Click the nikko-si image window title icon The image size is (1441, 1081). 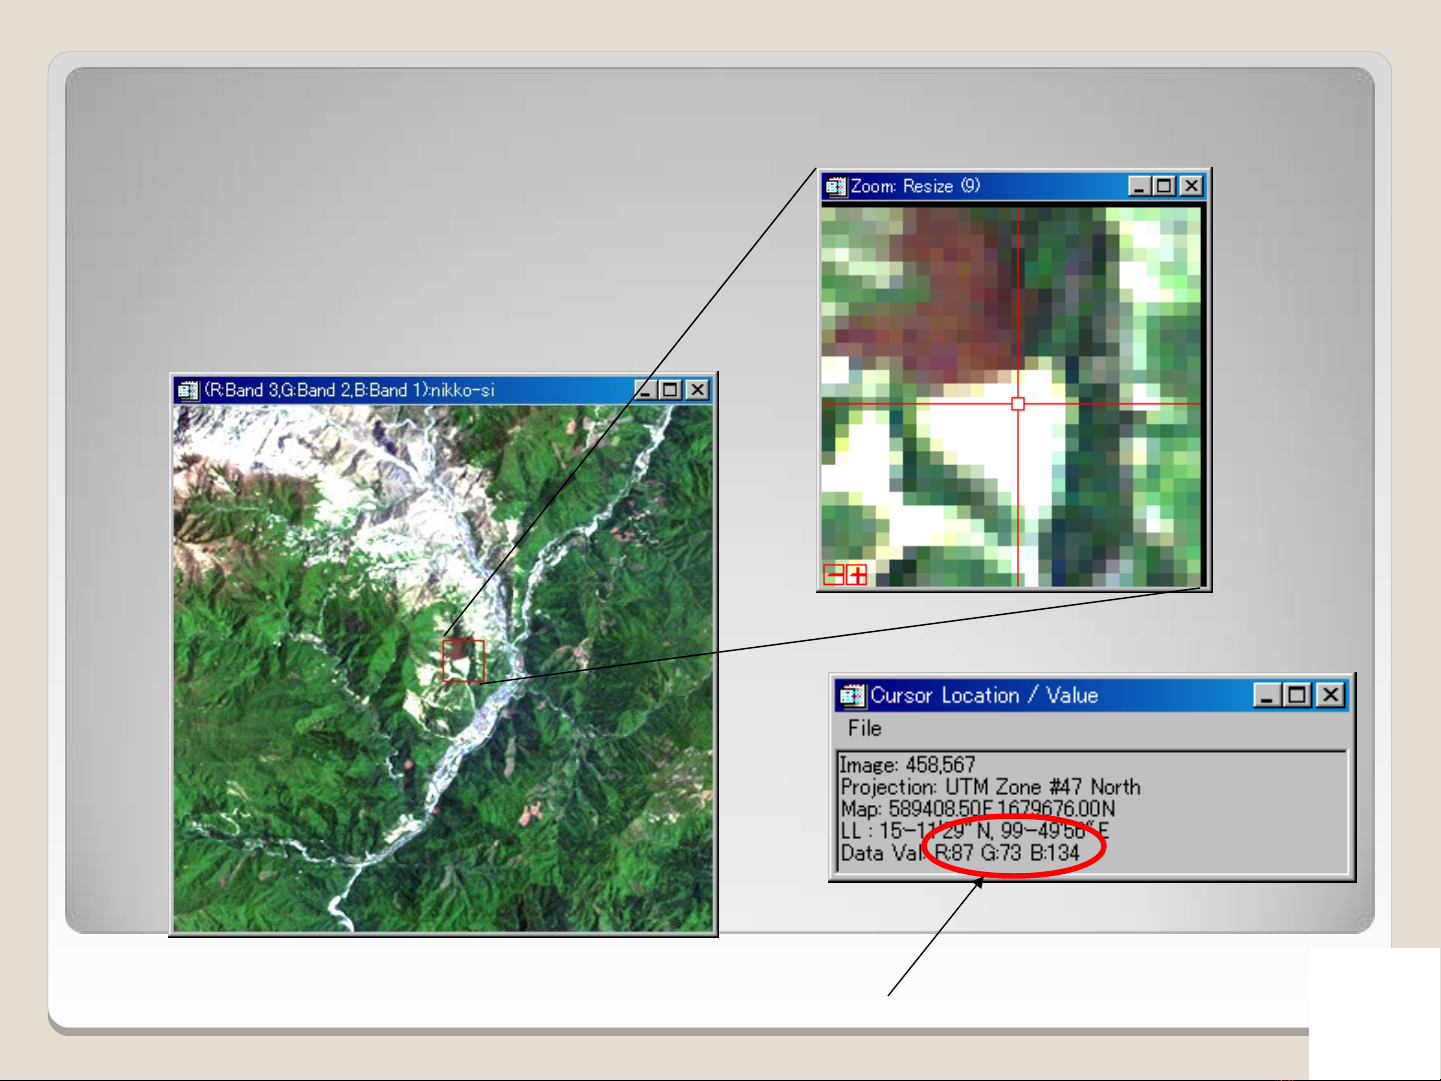pos(187,390)
